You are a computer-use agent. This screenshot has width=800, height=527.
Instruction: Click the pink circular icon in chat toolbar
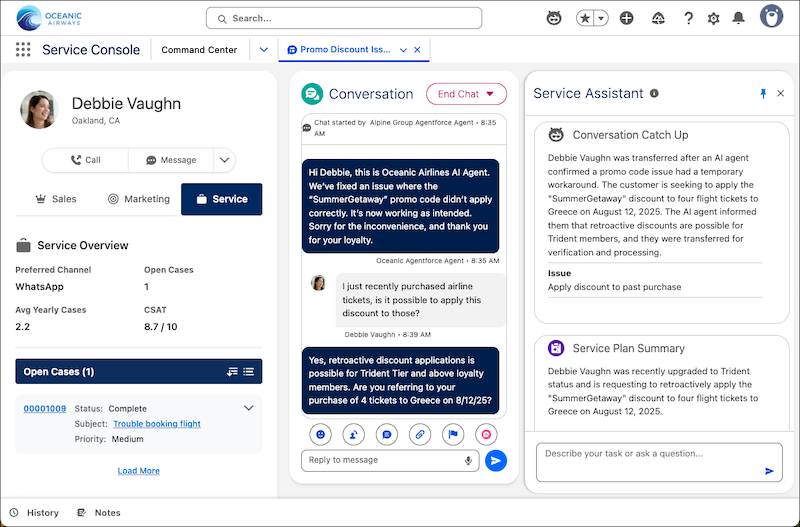486,434
